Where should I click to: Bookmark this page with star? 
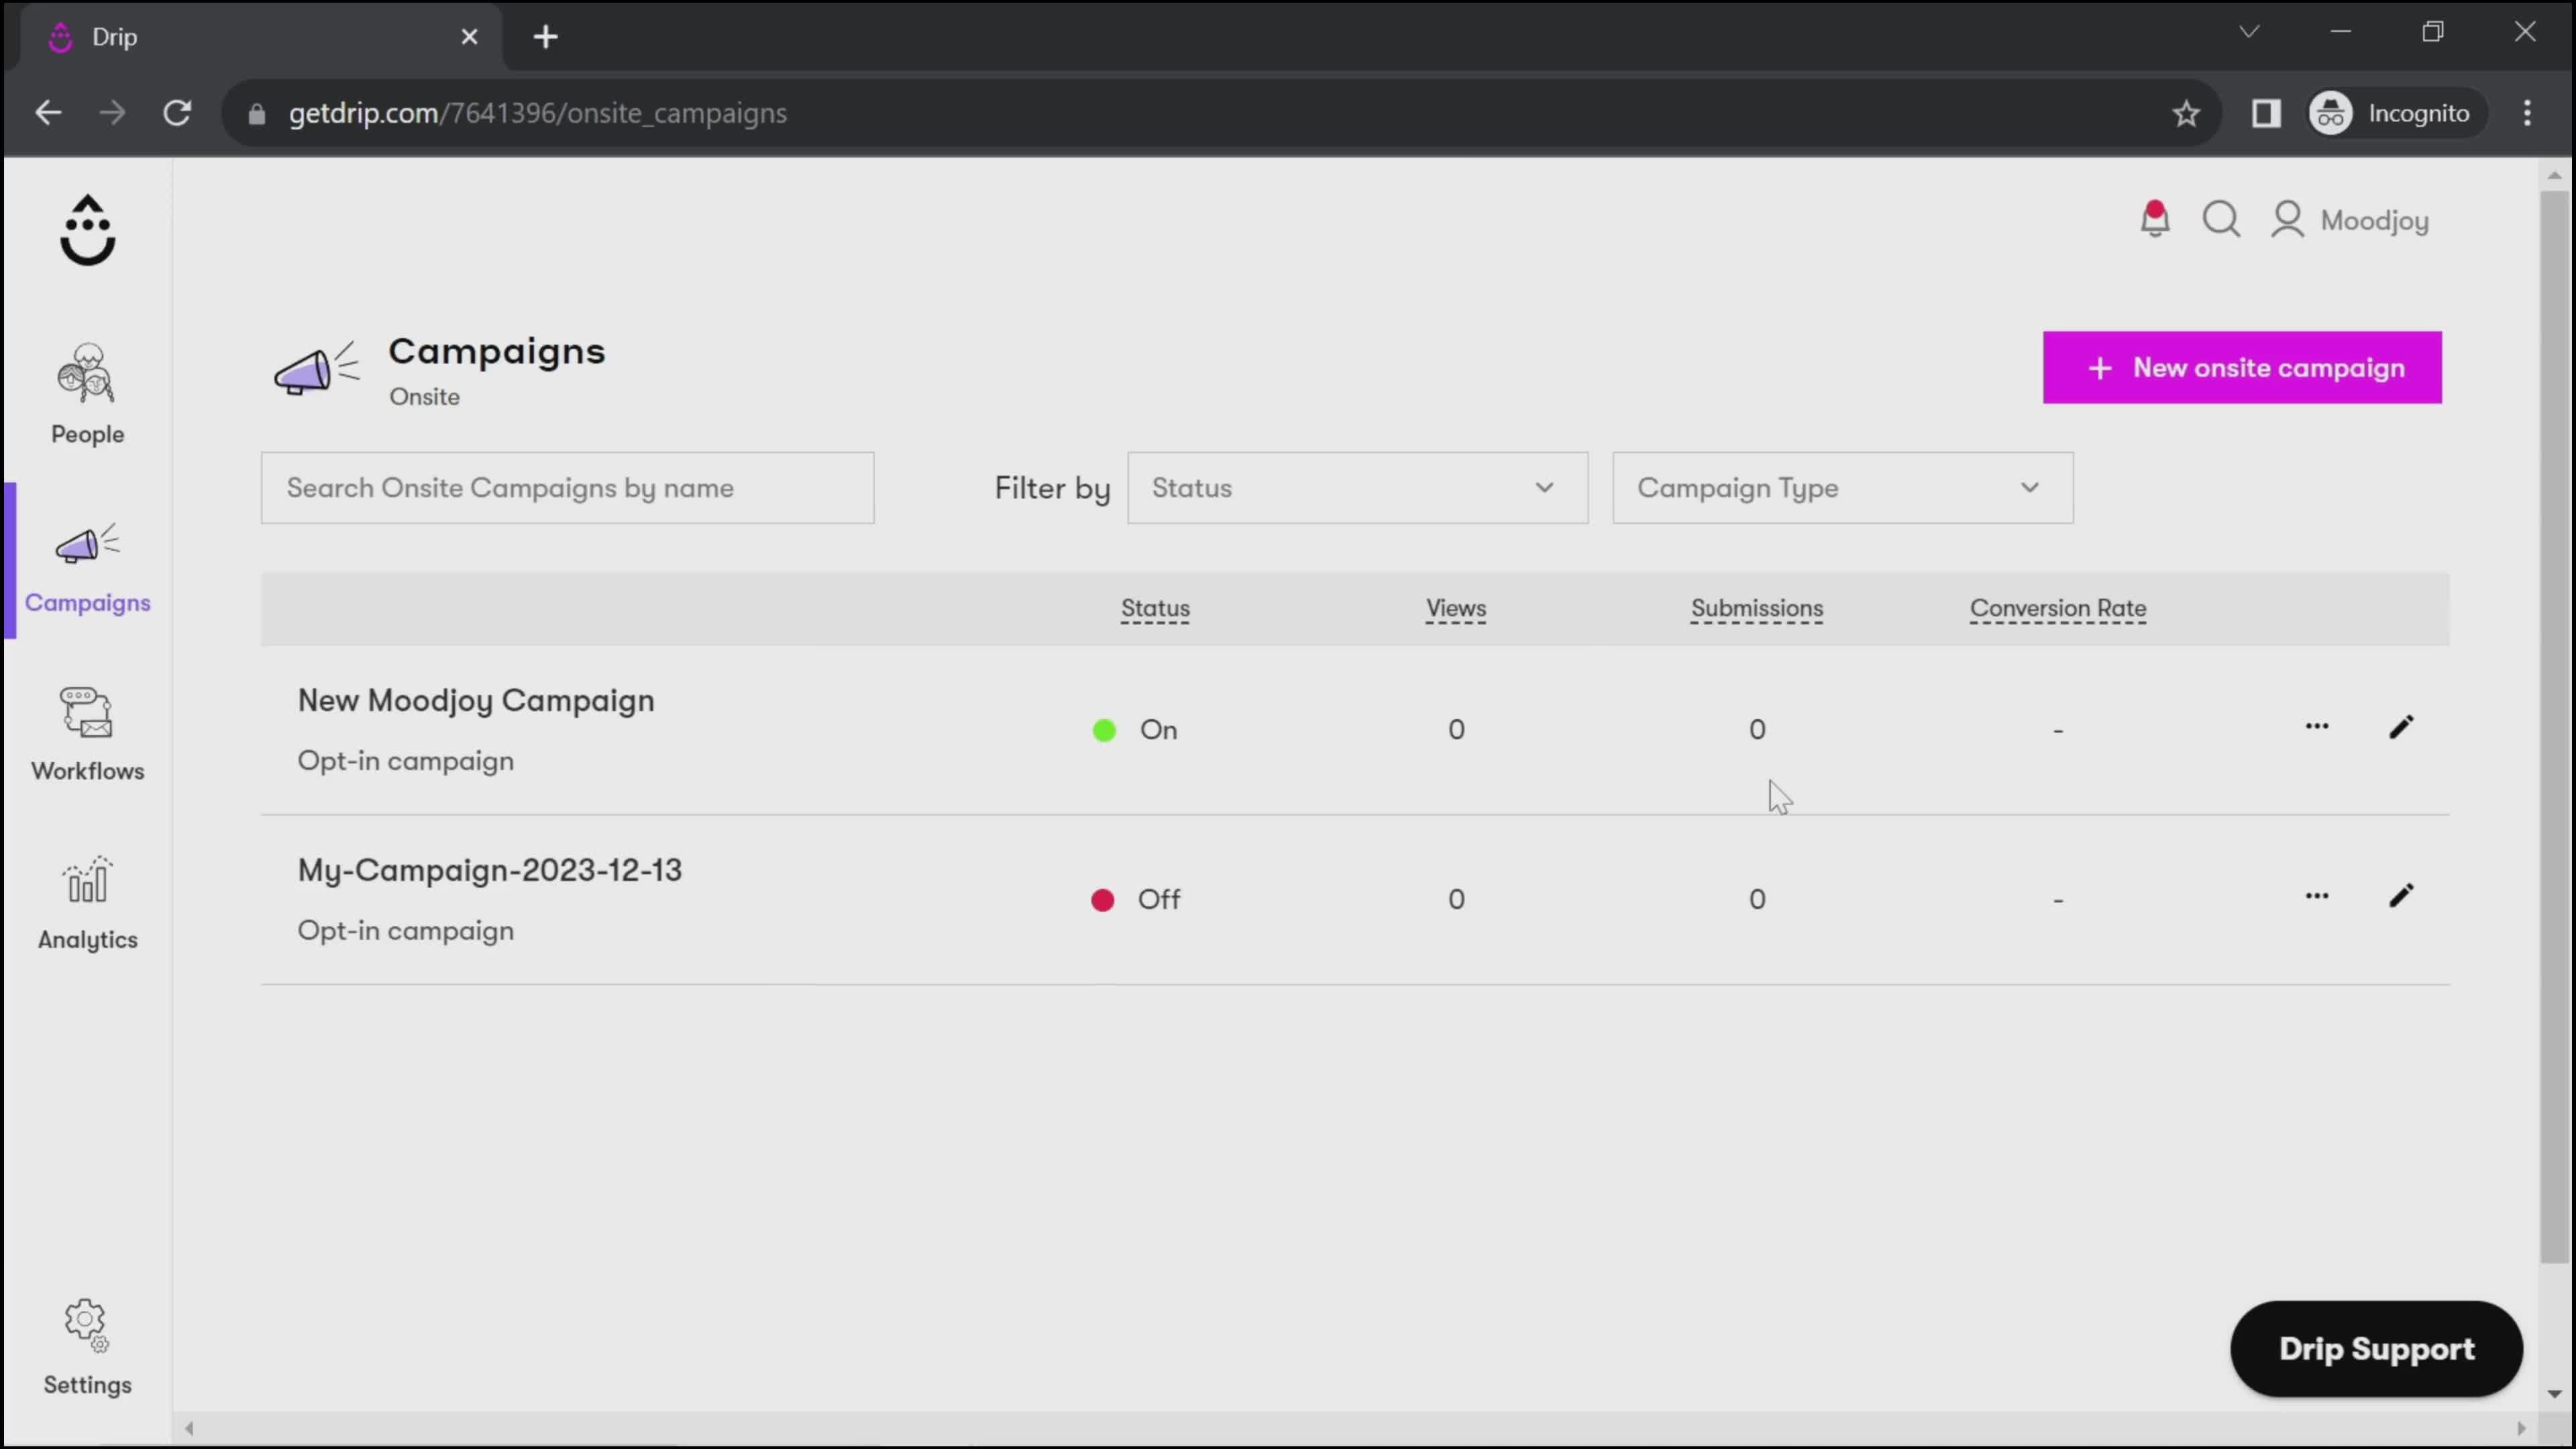(x=2186, y=113)
